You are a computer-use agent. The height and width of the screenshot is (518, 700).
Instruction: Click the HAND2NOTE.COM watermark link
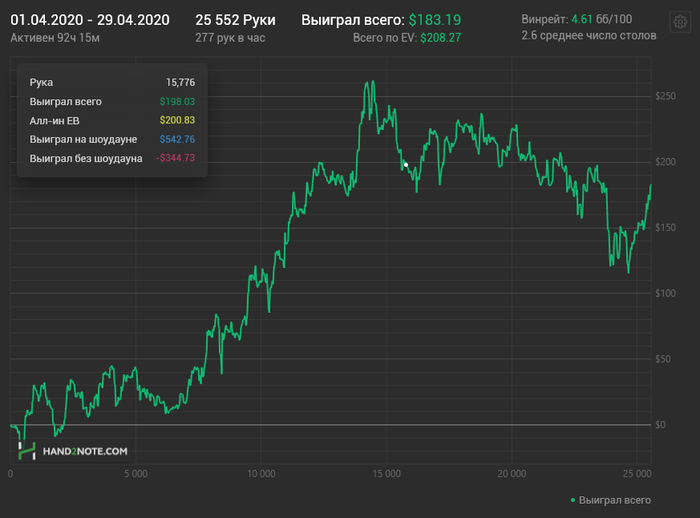(x=84, y=452)
